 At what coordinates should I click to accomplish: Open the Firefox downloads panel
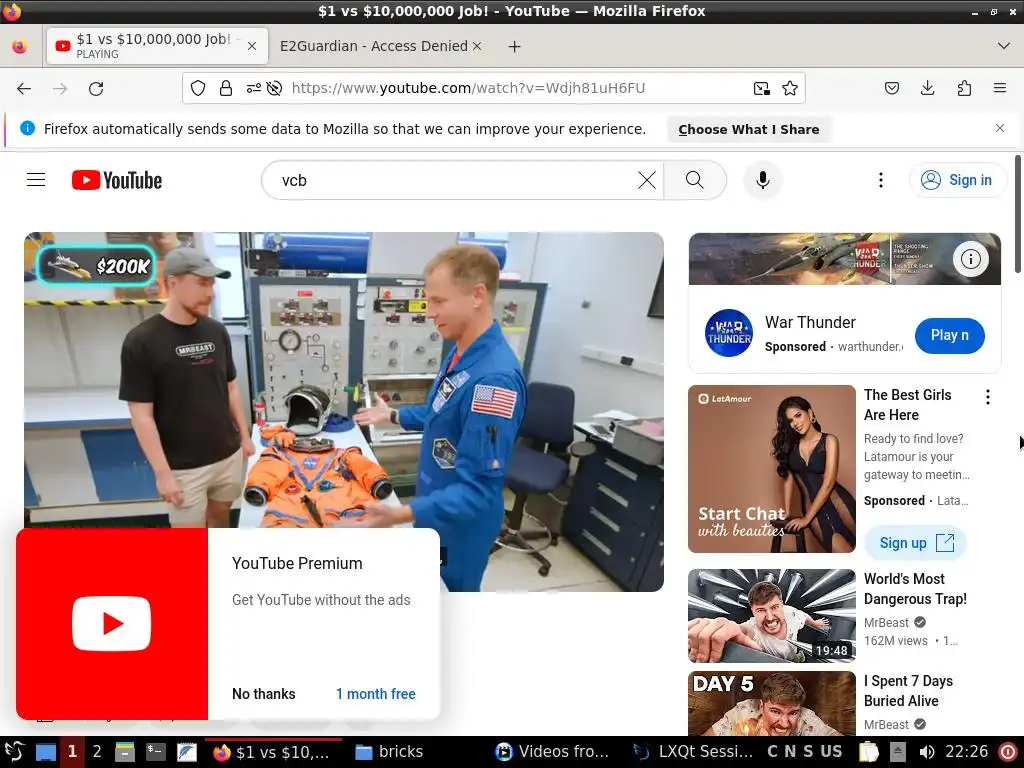click(x=927, y=88)
